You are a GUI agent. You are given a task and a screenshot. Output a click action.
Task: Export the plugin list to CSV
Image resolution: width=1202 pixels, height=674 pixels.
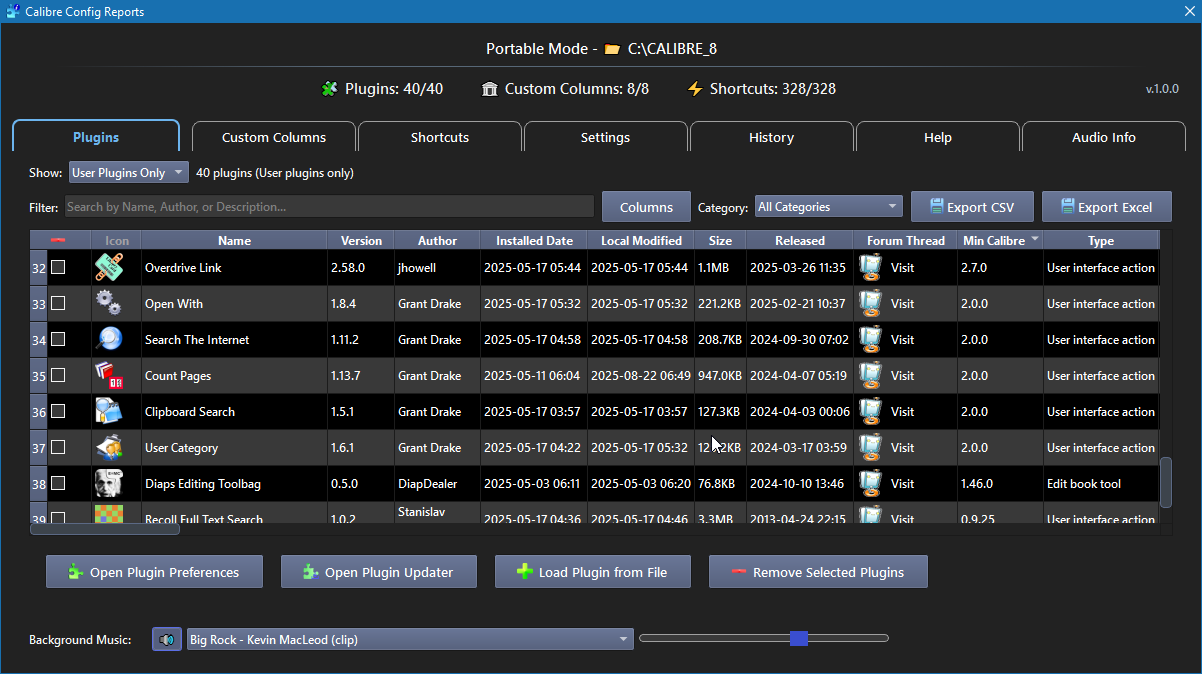972,207
